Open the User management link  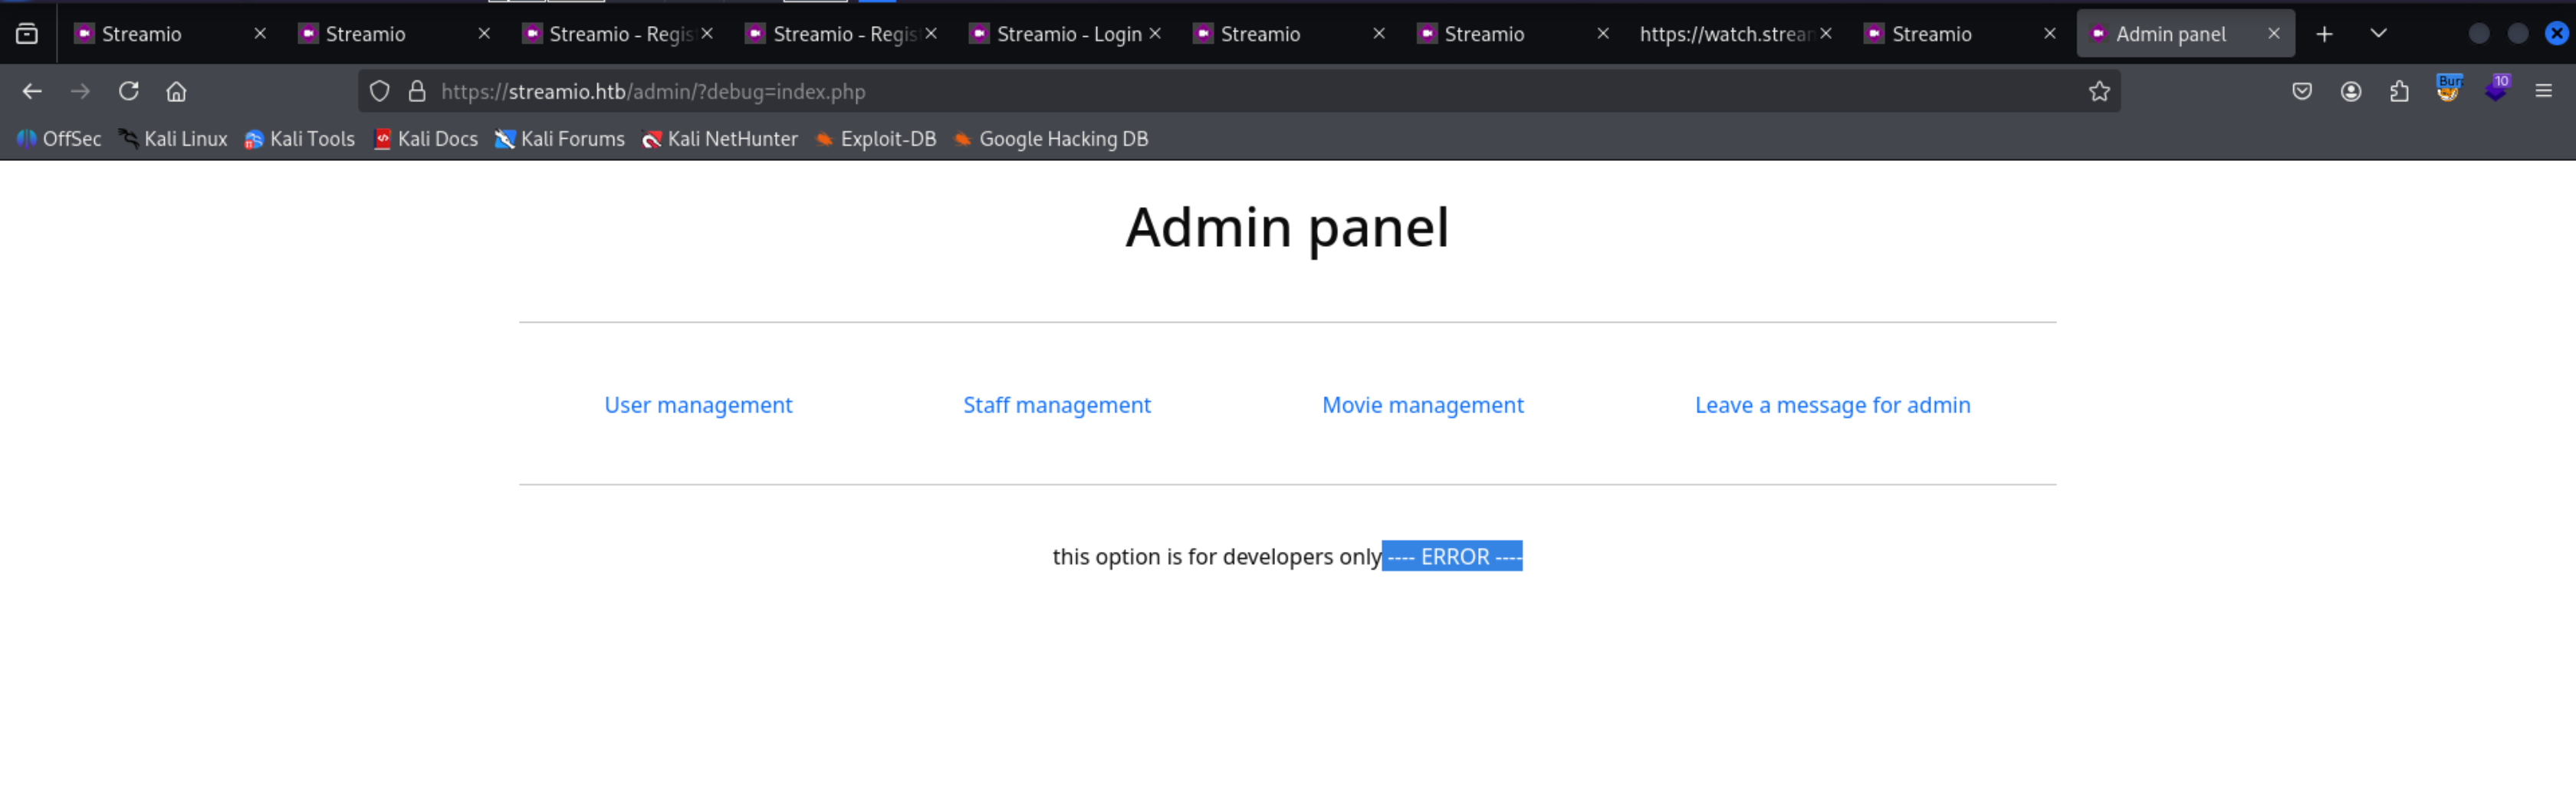[x=698, y=405]
